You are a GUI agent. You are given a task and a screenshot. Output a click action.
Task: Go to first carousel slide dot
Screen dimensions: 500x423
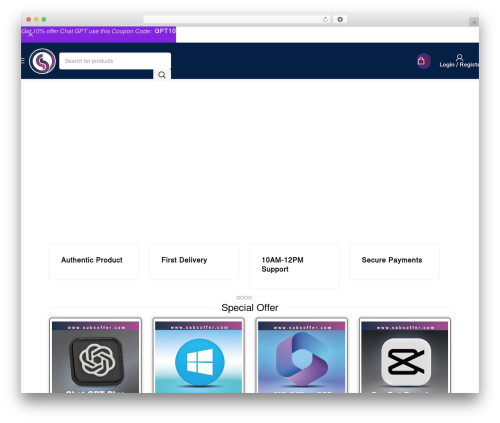pyautogui.click(x=238, y=298)
